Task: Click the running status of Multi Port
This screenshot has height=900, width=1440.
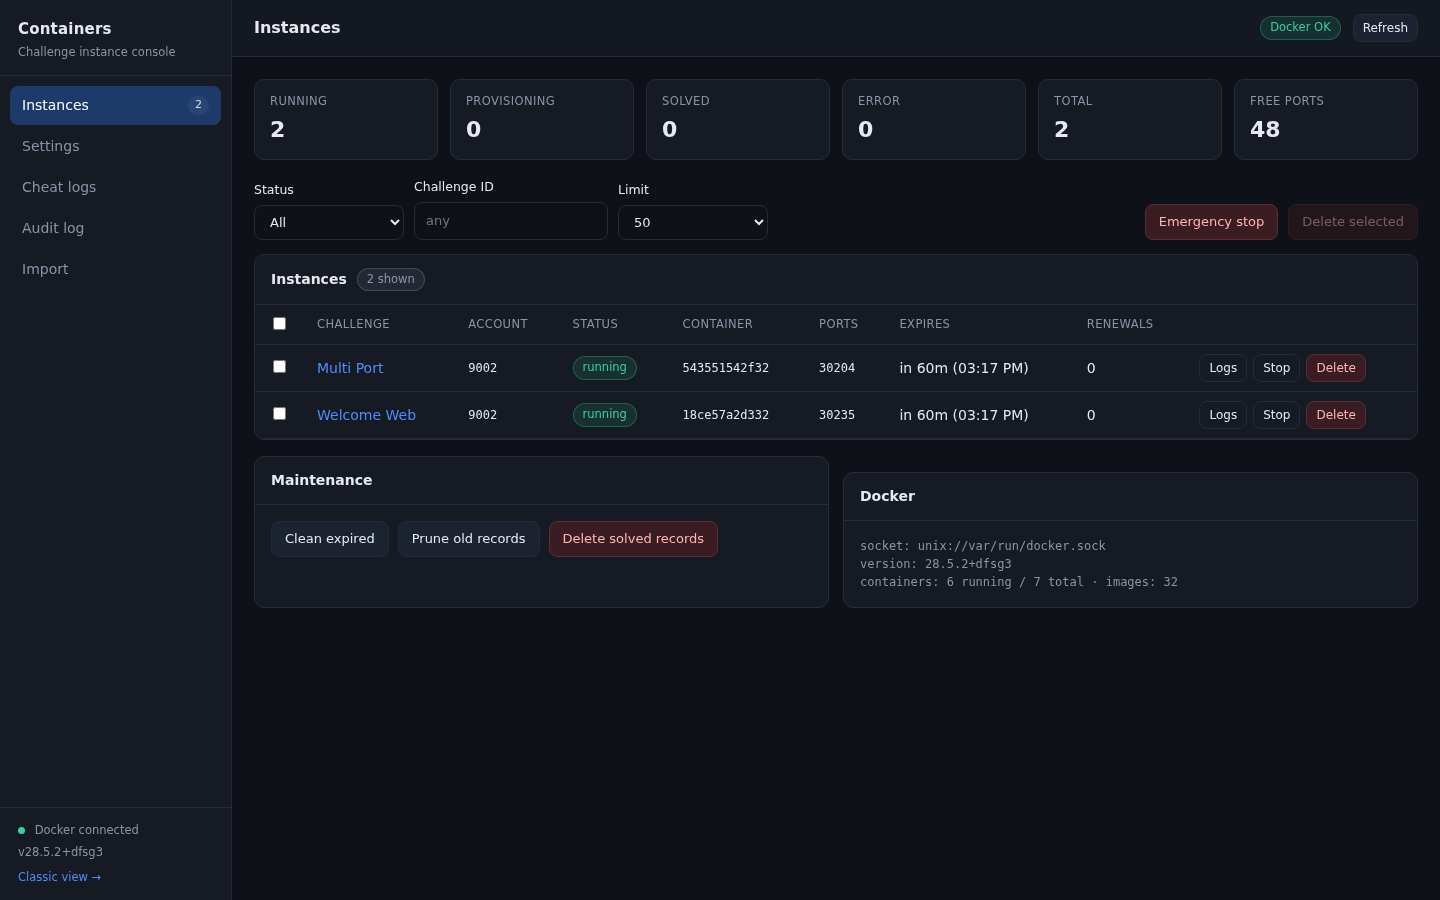Action: coord(605,367)
